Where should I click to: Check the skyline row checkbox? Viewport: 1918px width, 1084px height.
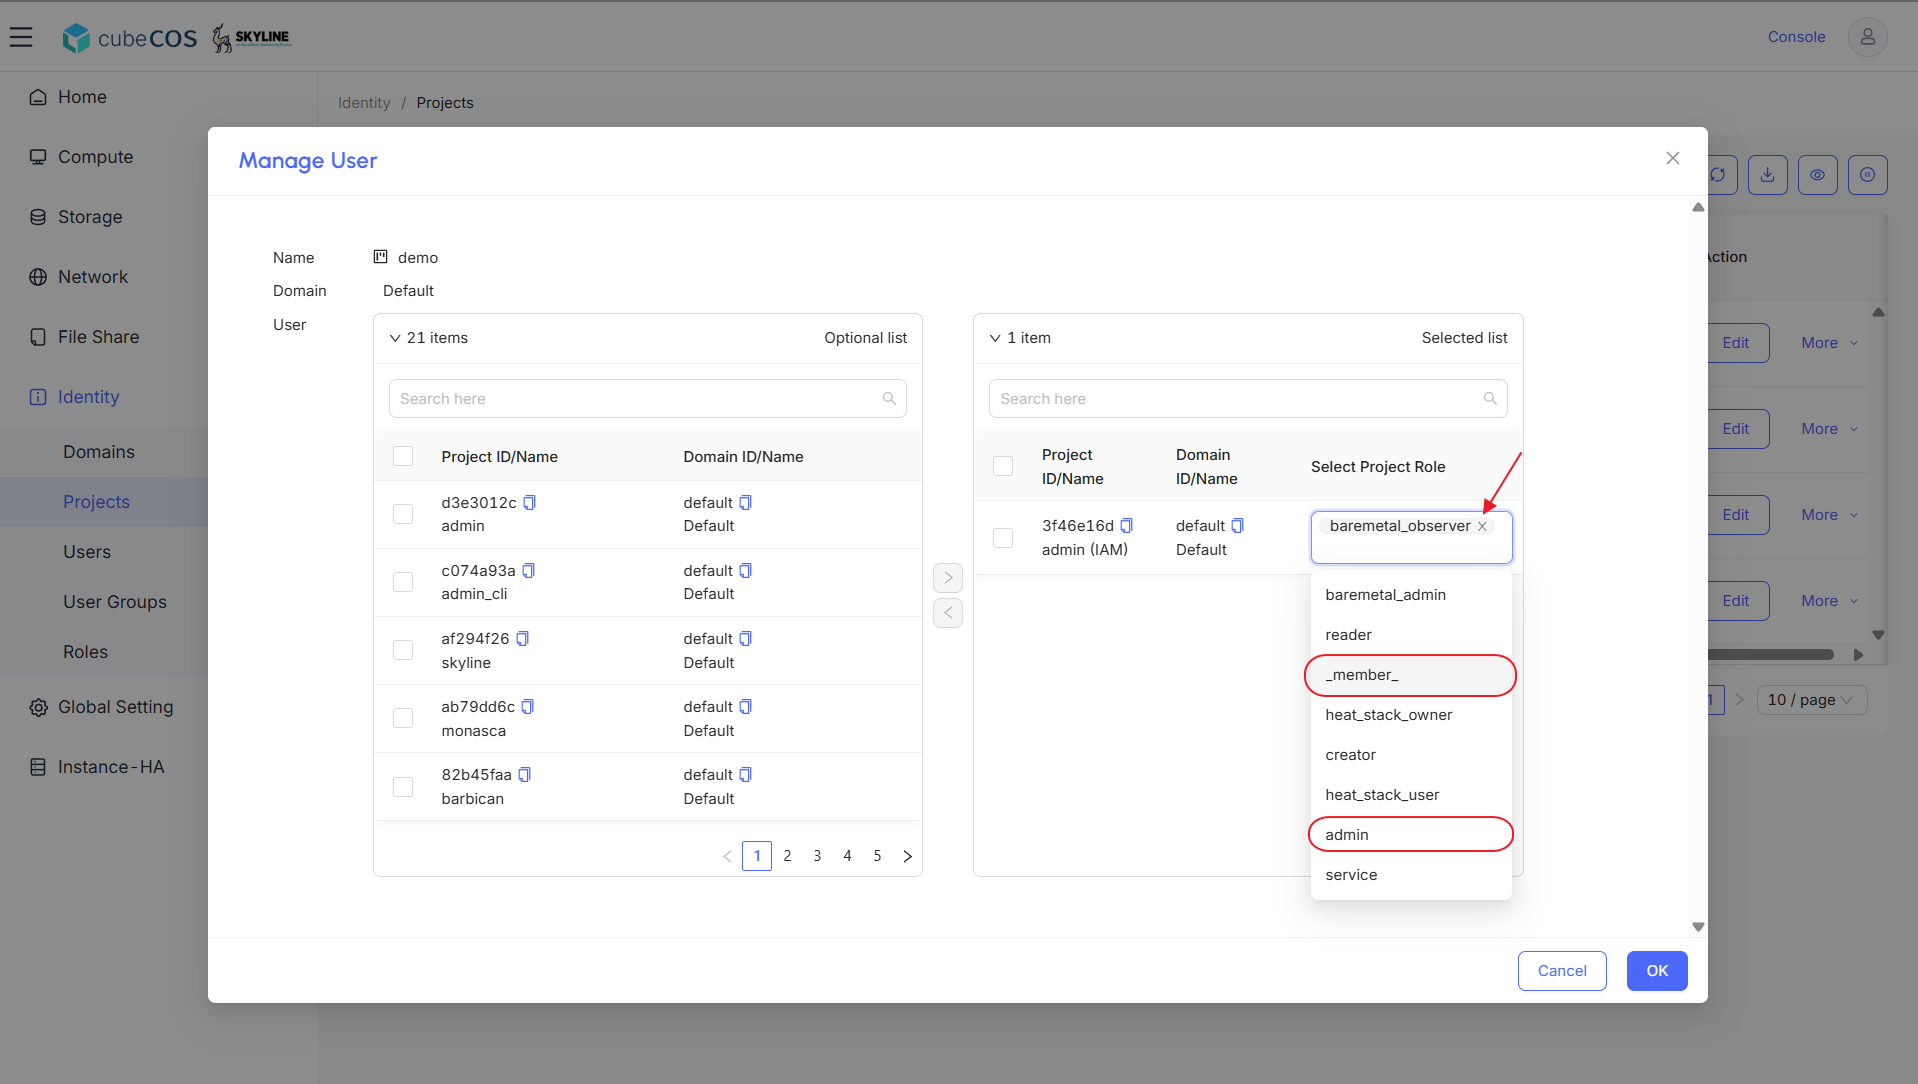coord(403,650)
